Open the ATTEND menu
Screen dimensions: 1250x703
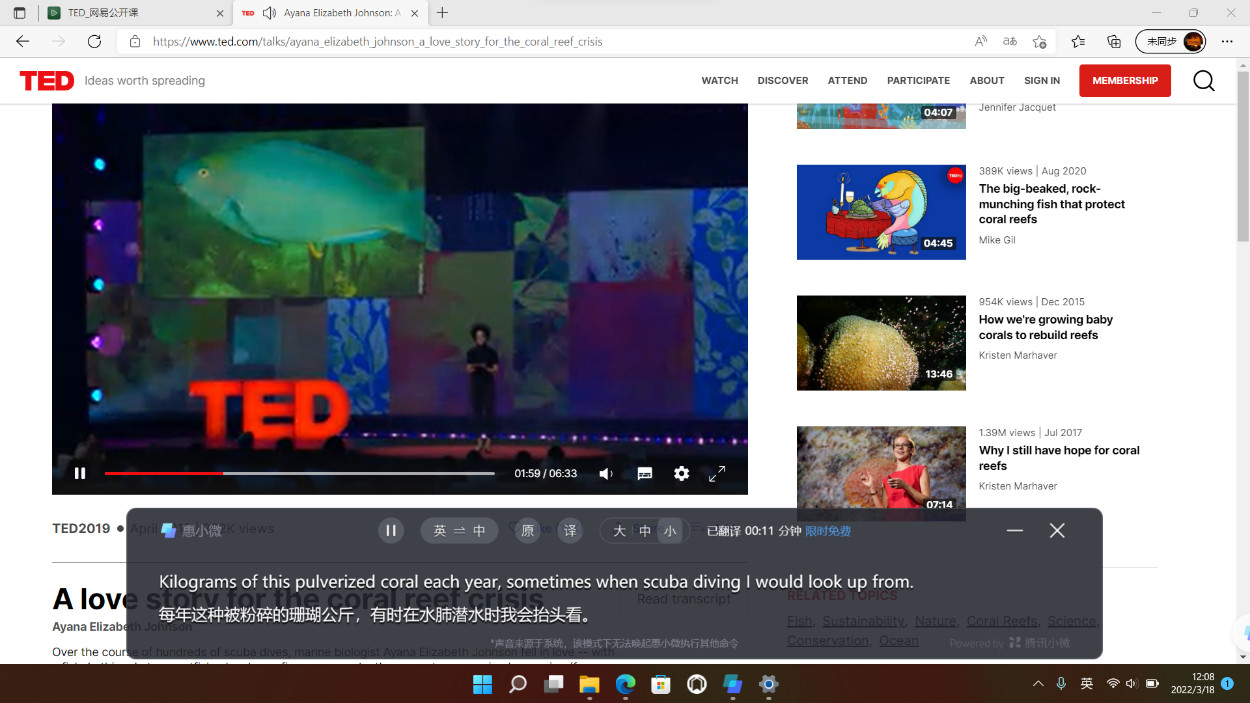tap(847, 81)
